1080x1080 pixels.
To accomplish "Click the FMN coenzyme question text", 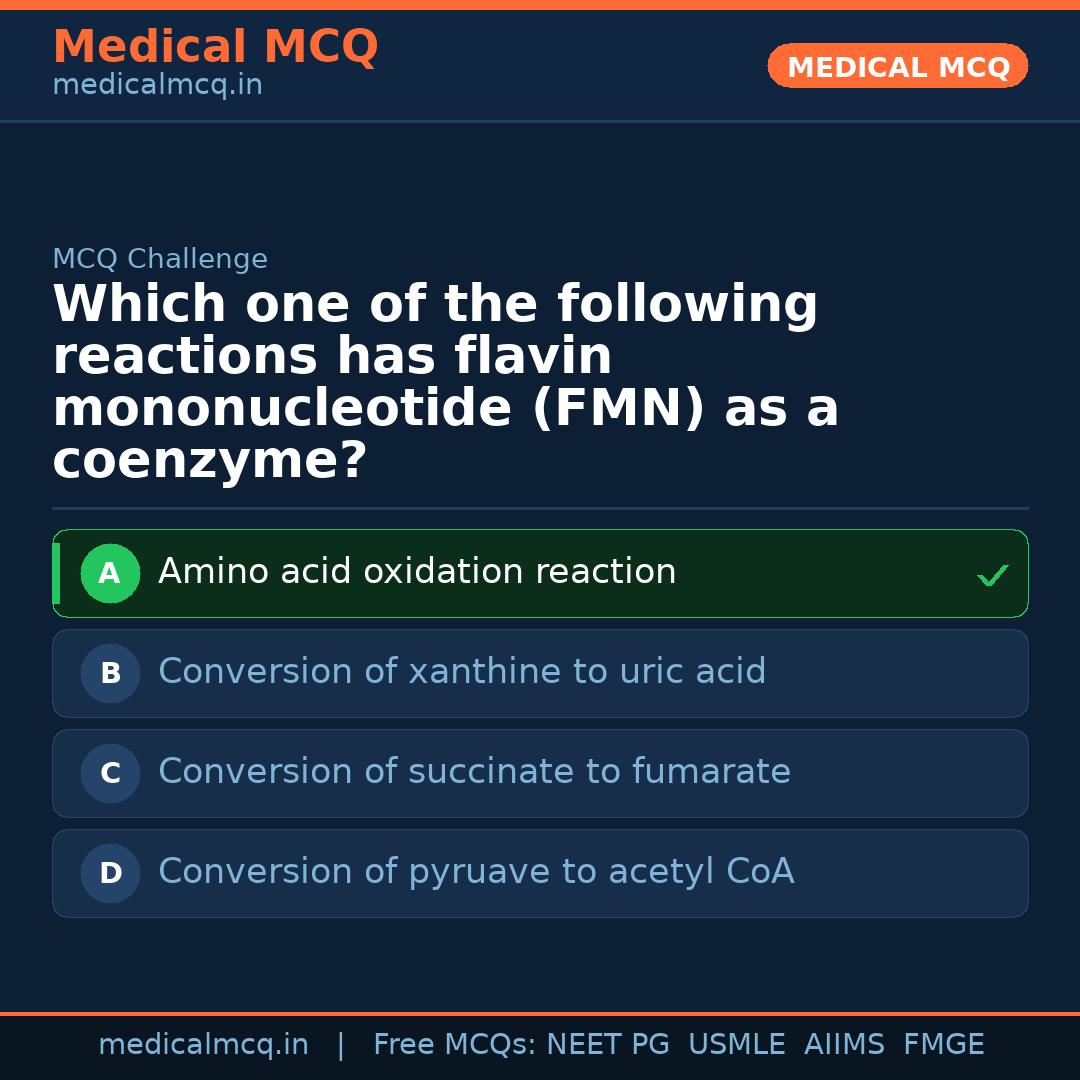I will (445, 383).
